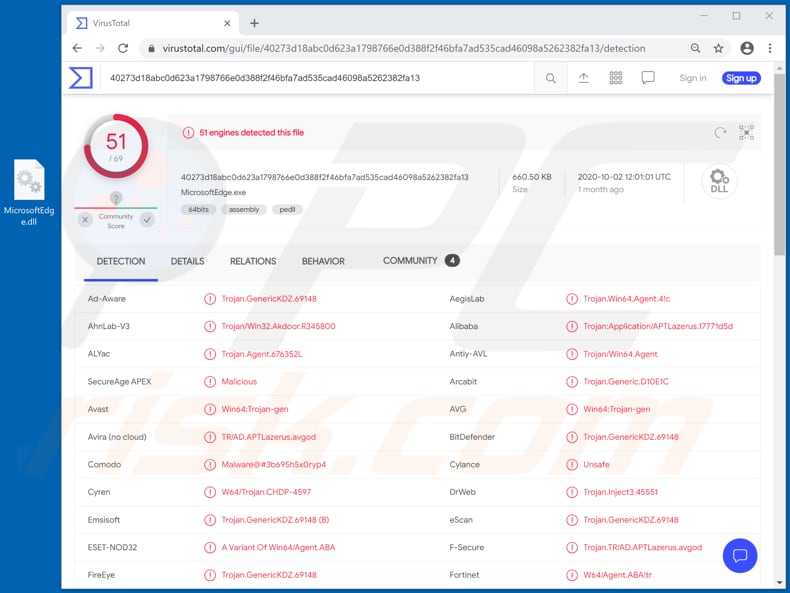Click A Variant Of Win64/Agent.ABA result
The height and width of the screenshot is (593, 790).
[278, 548]
